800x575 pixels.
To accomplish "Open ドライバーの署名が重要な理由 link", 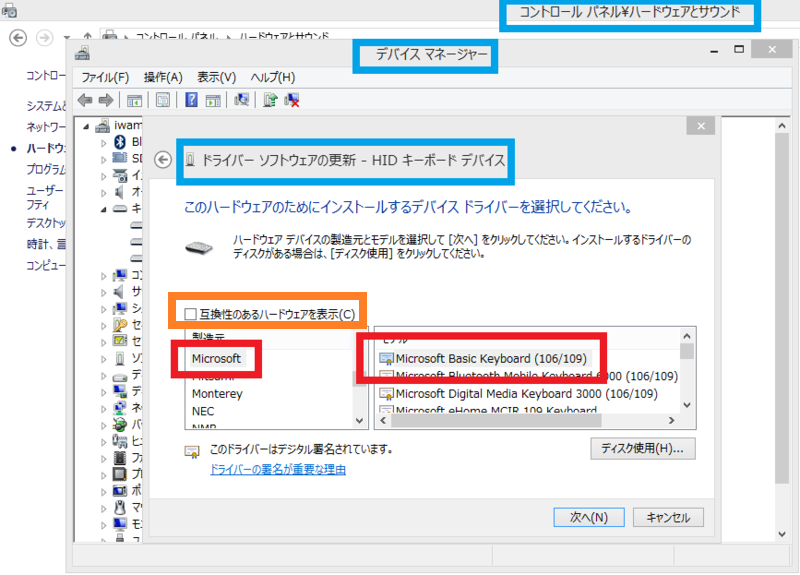I will 278,469.
